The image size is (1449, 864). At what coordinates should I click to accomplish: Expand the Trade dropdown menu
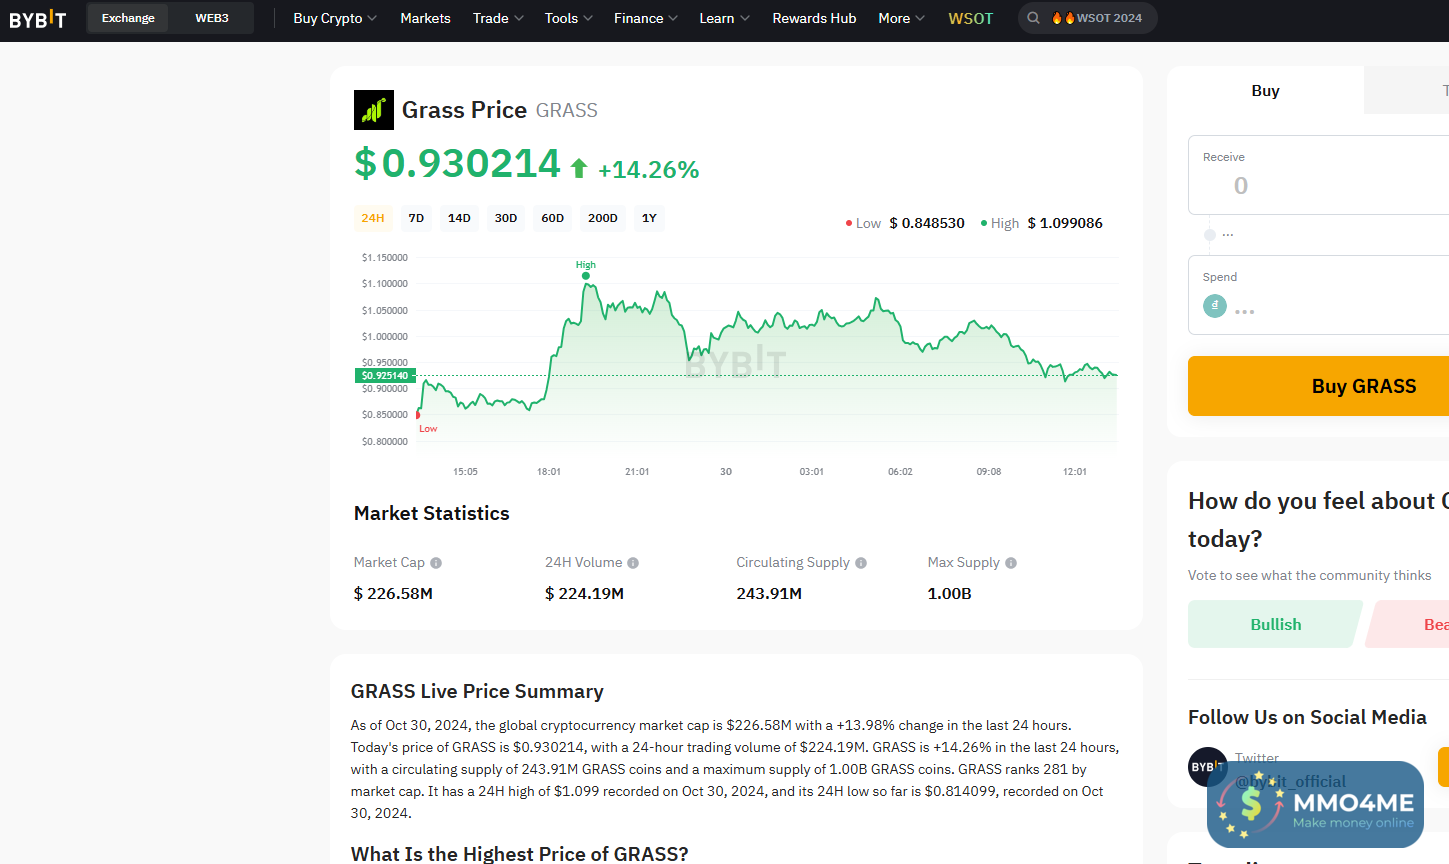click(x=498, y=18)
